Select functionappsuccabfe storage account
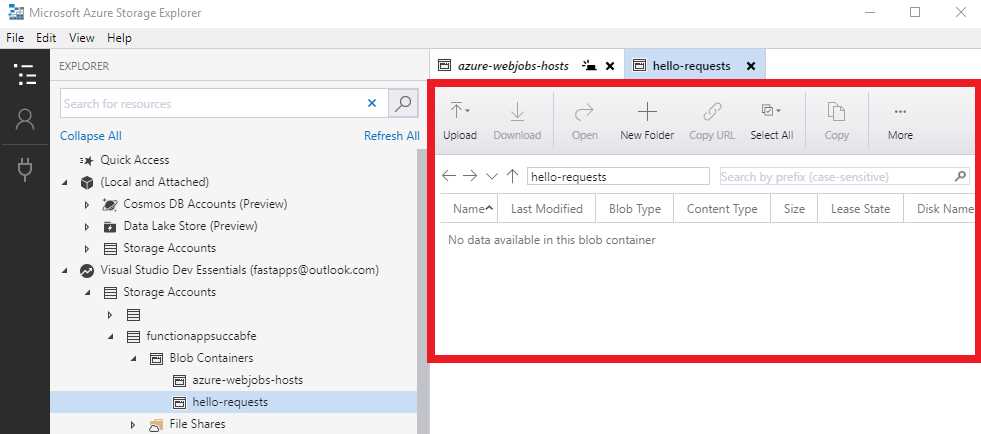 (x=201, y=336)
